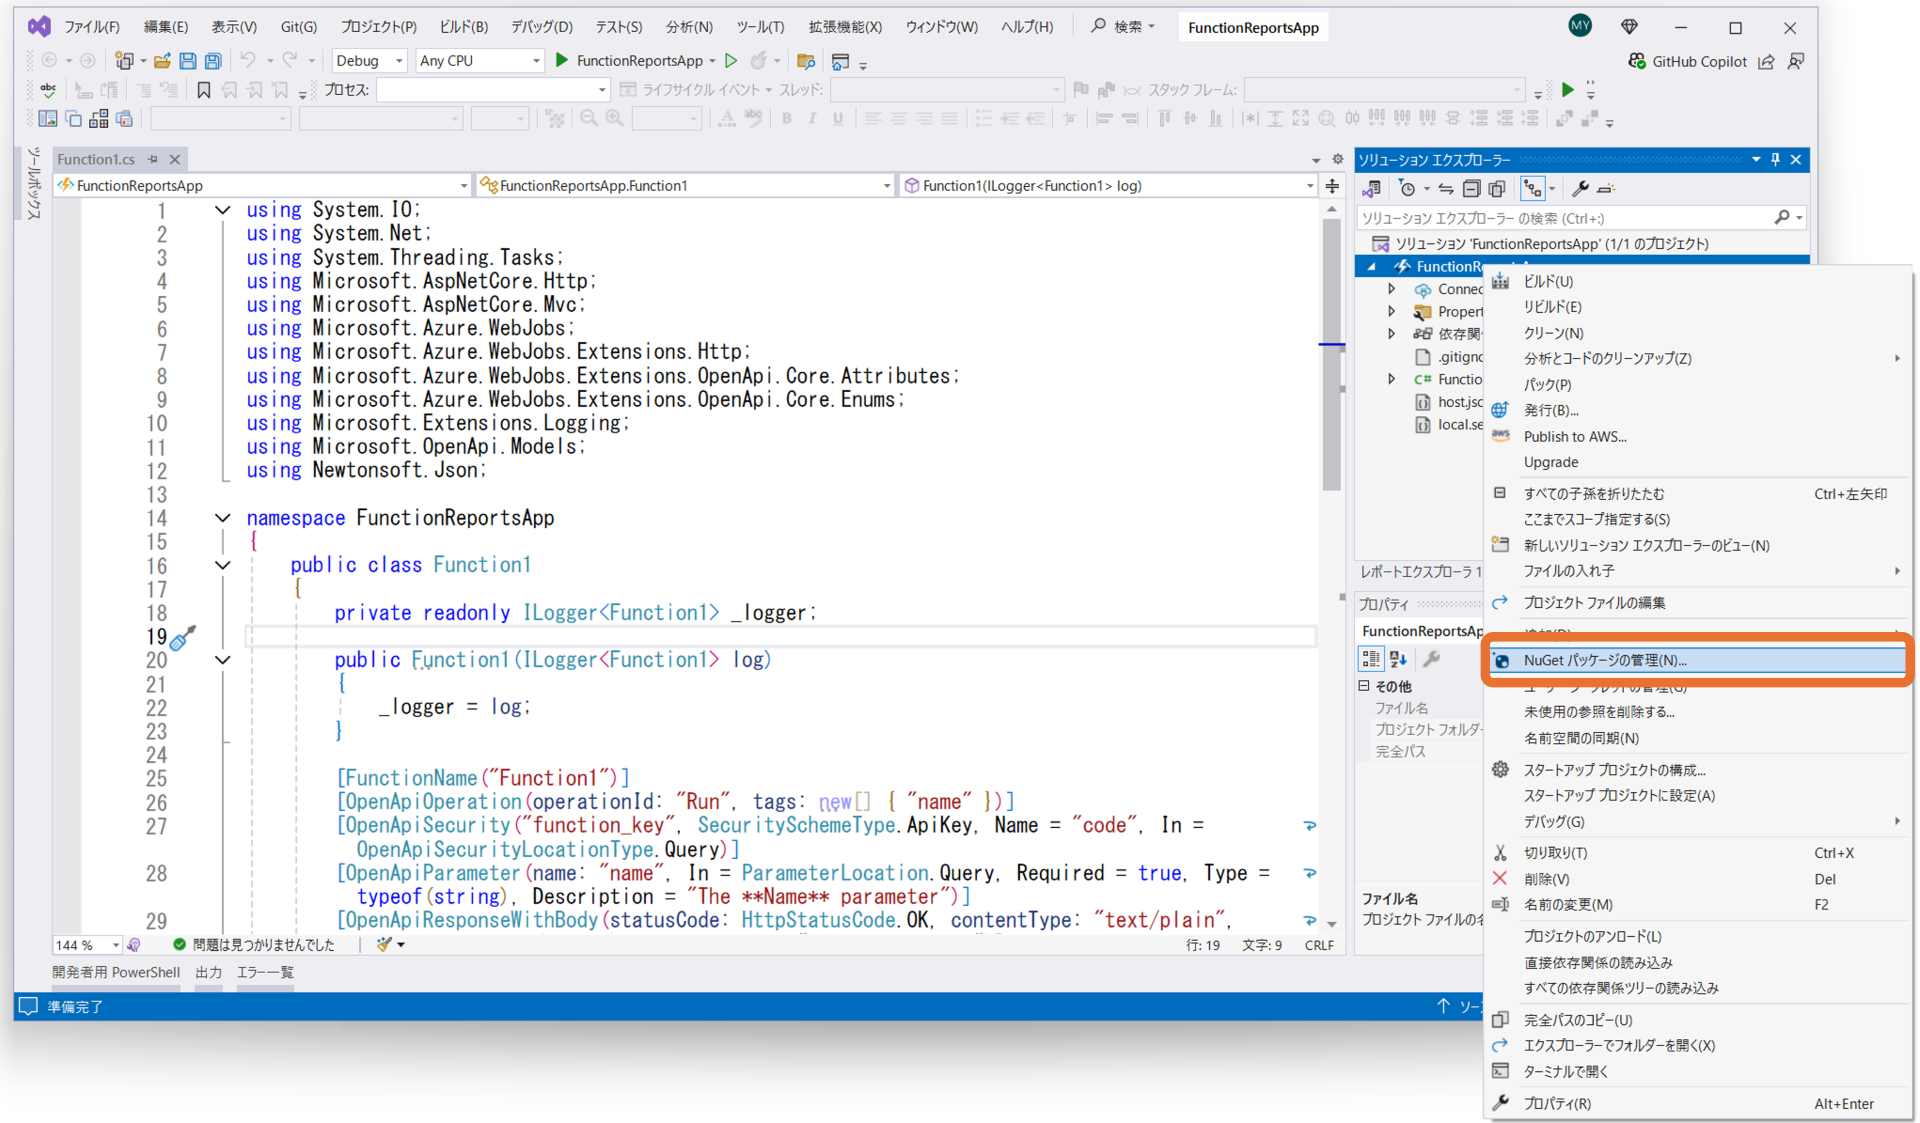
Task: Toggle track active item tree-view button
Action: pyautogui.click(x=1533, y=188)
